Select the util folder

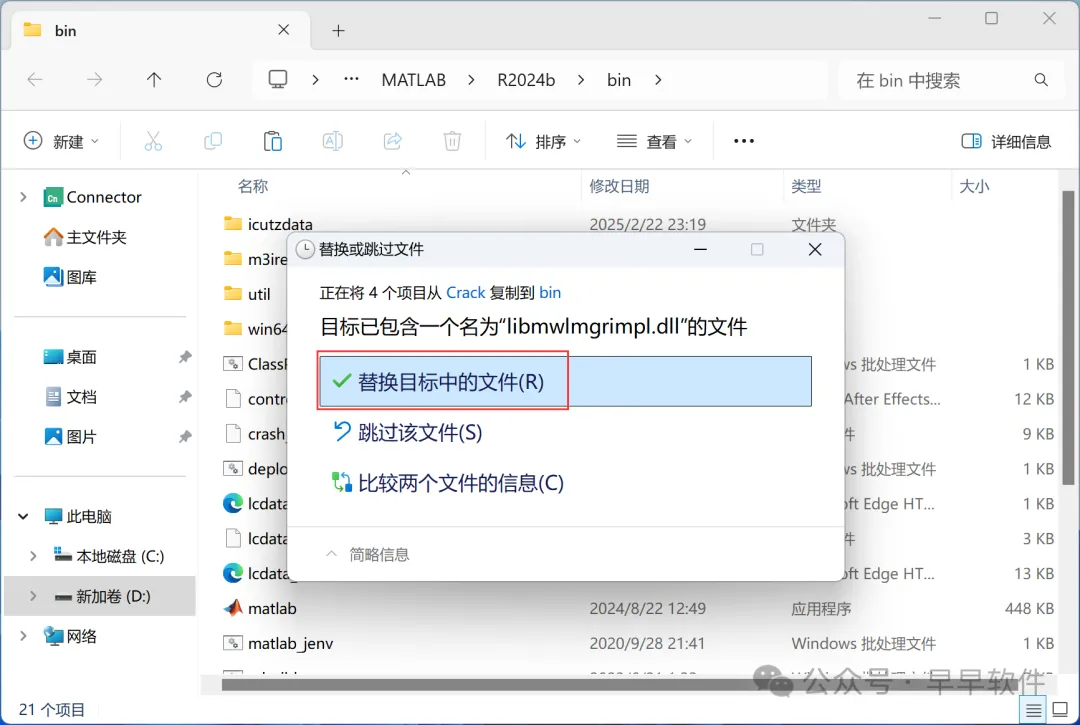click(247, 294)
